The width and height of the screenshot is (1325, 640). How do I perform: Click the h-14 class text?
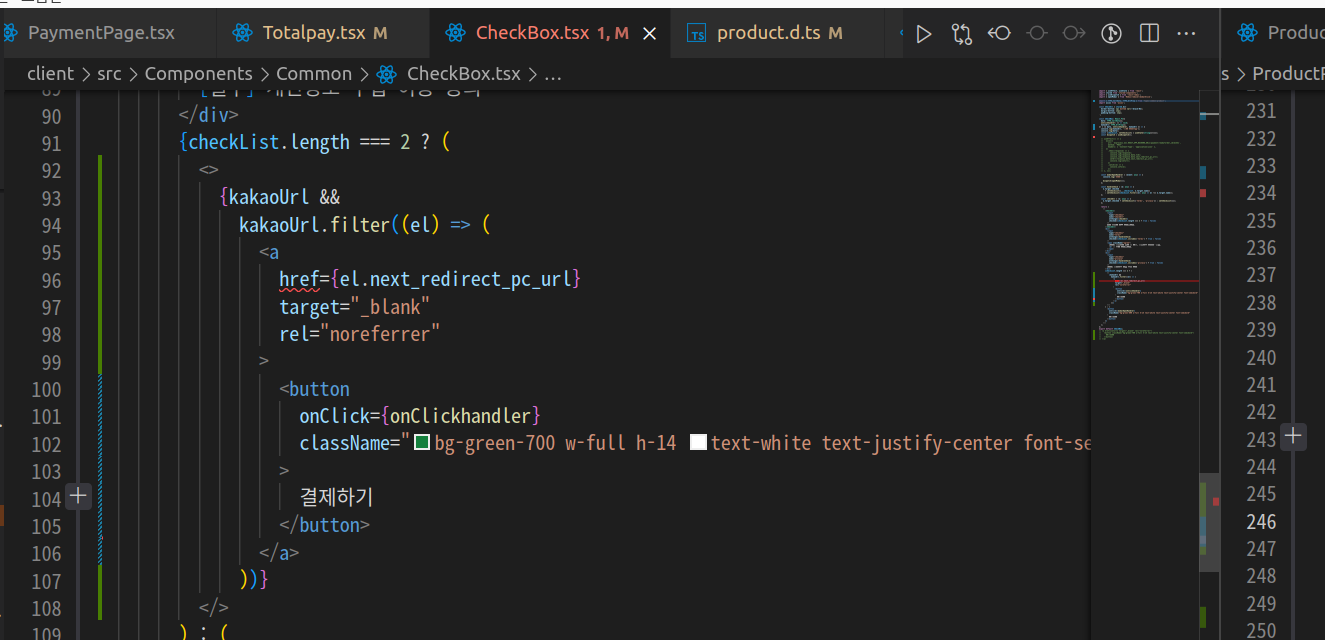point(656,442)
